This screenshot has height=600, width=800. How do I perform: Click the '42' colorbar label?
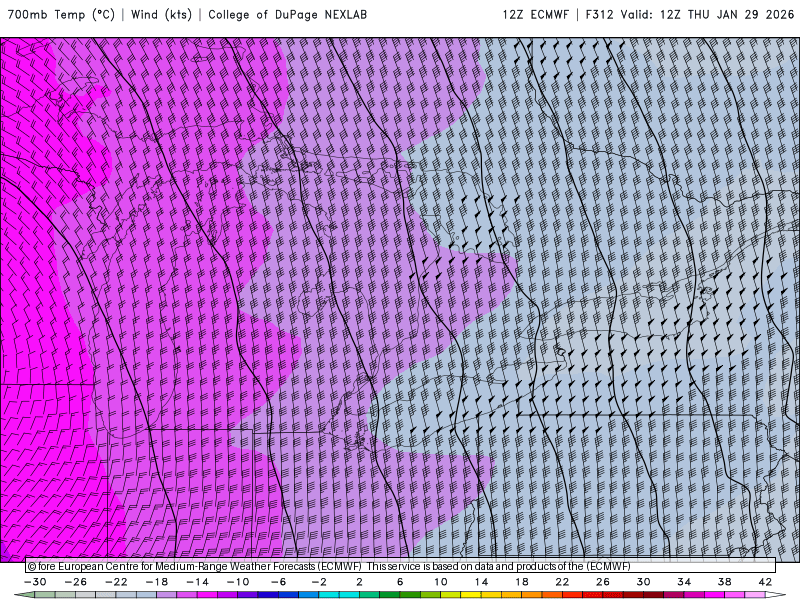click(765, 582)
